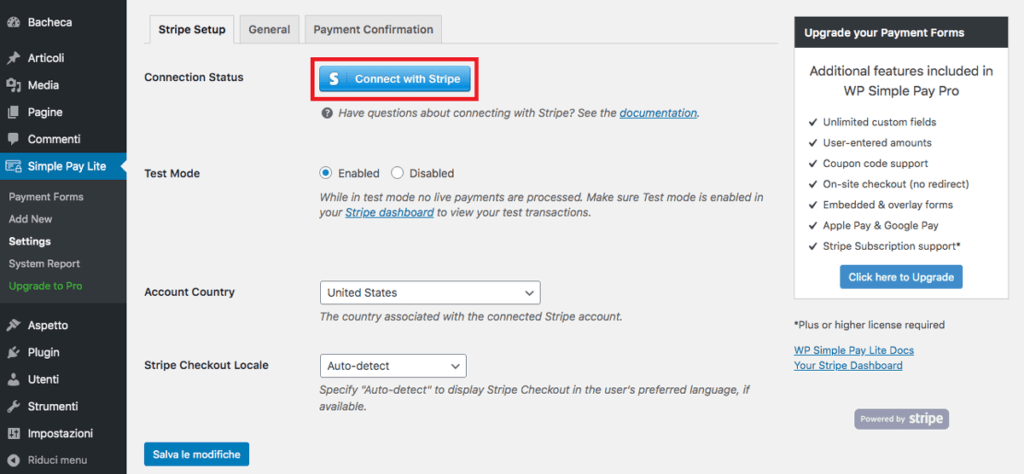
Task: Open the WP Simple Pay Lite Docs link
Action: pos(854,351)
